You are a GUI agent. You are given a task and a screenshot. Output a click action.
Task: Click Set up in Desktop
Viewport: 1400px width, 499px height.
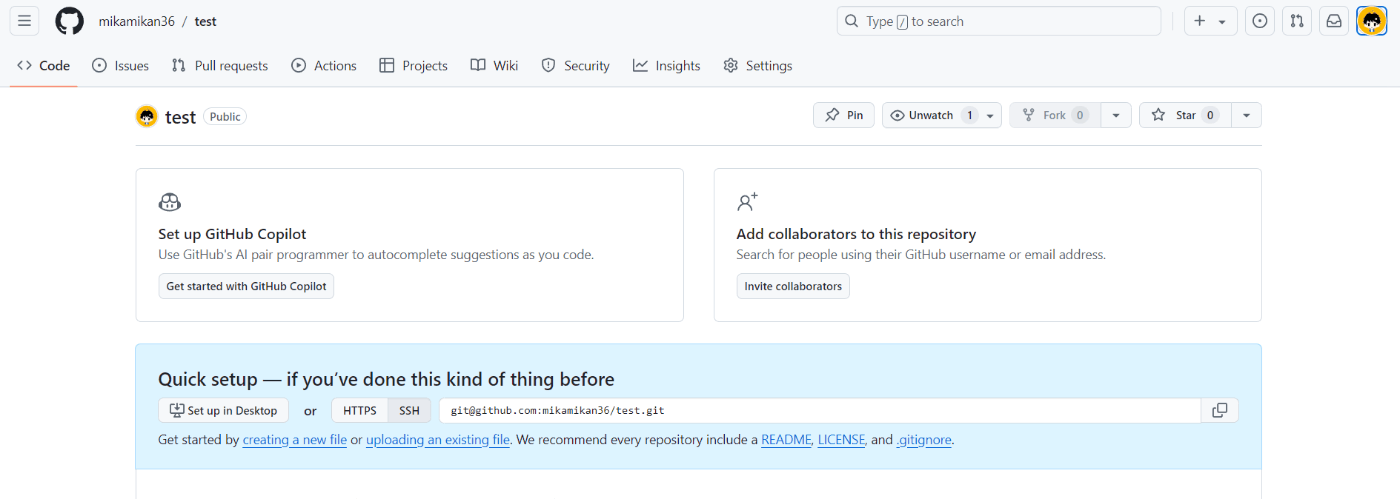point(224,410)
